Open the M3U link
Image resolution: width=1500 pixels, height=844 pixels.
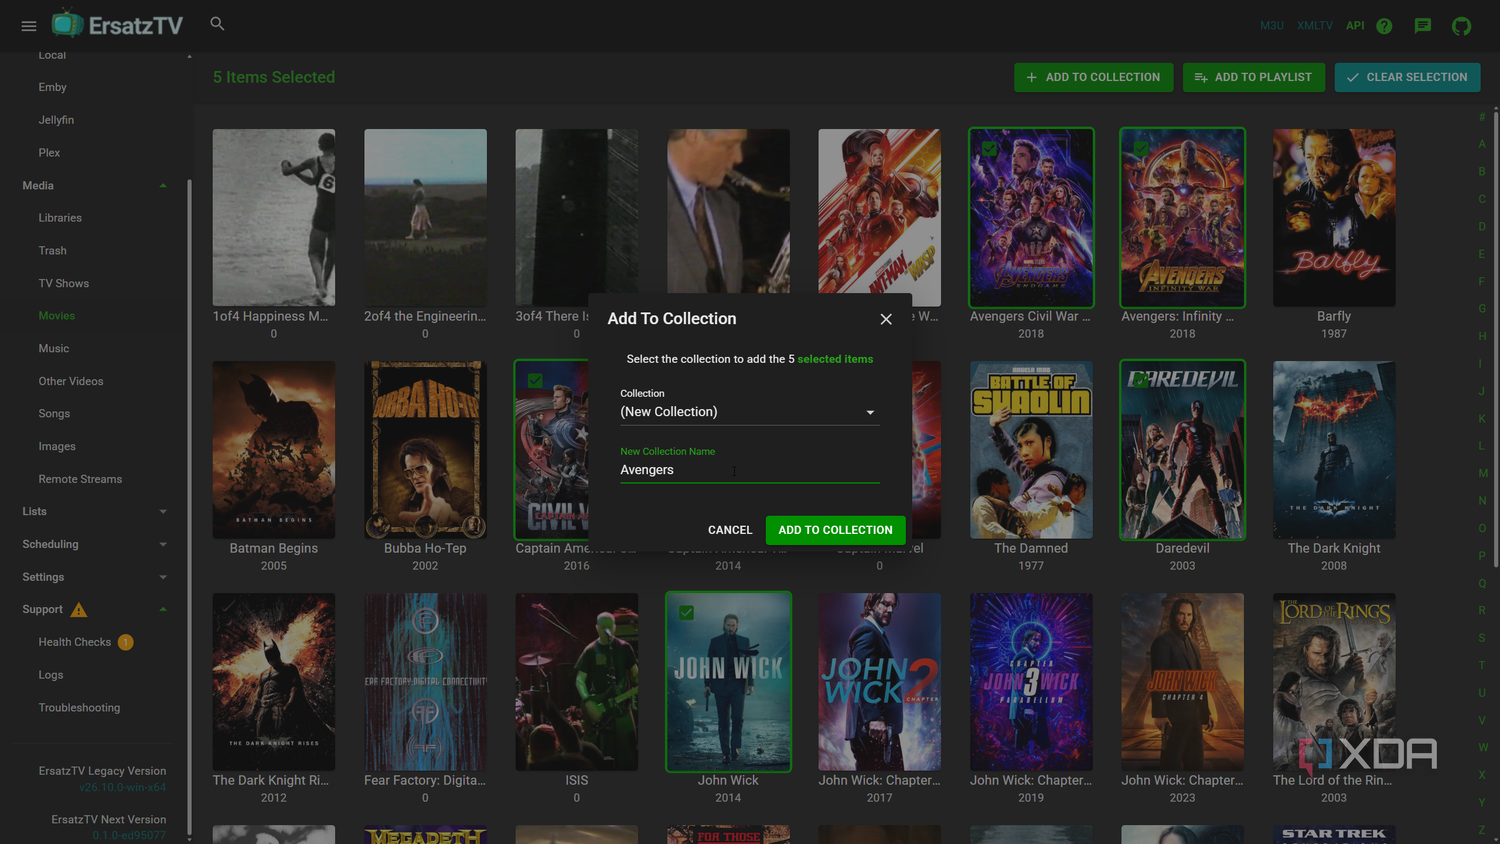(1272, 26)
